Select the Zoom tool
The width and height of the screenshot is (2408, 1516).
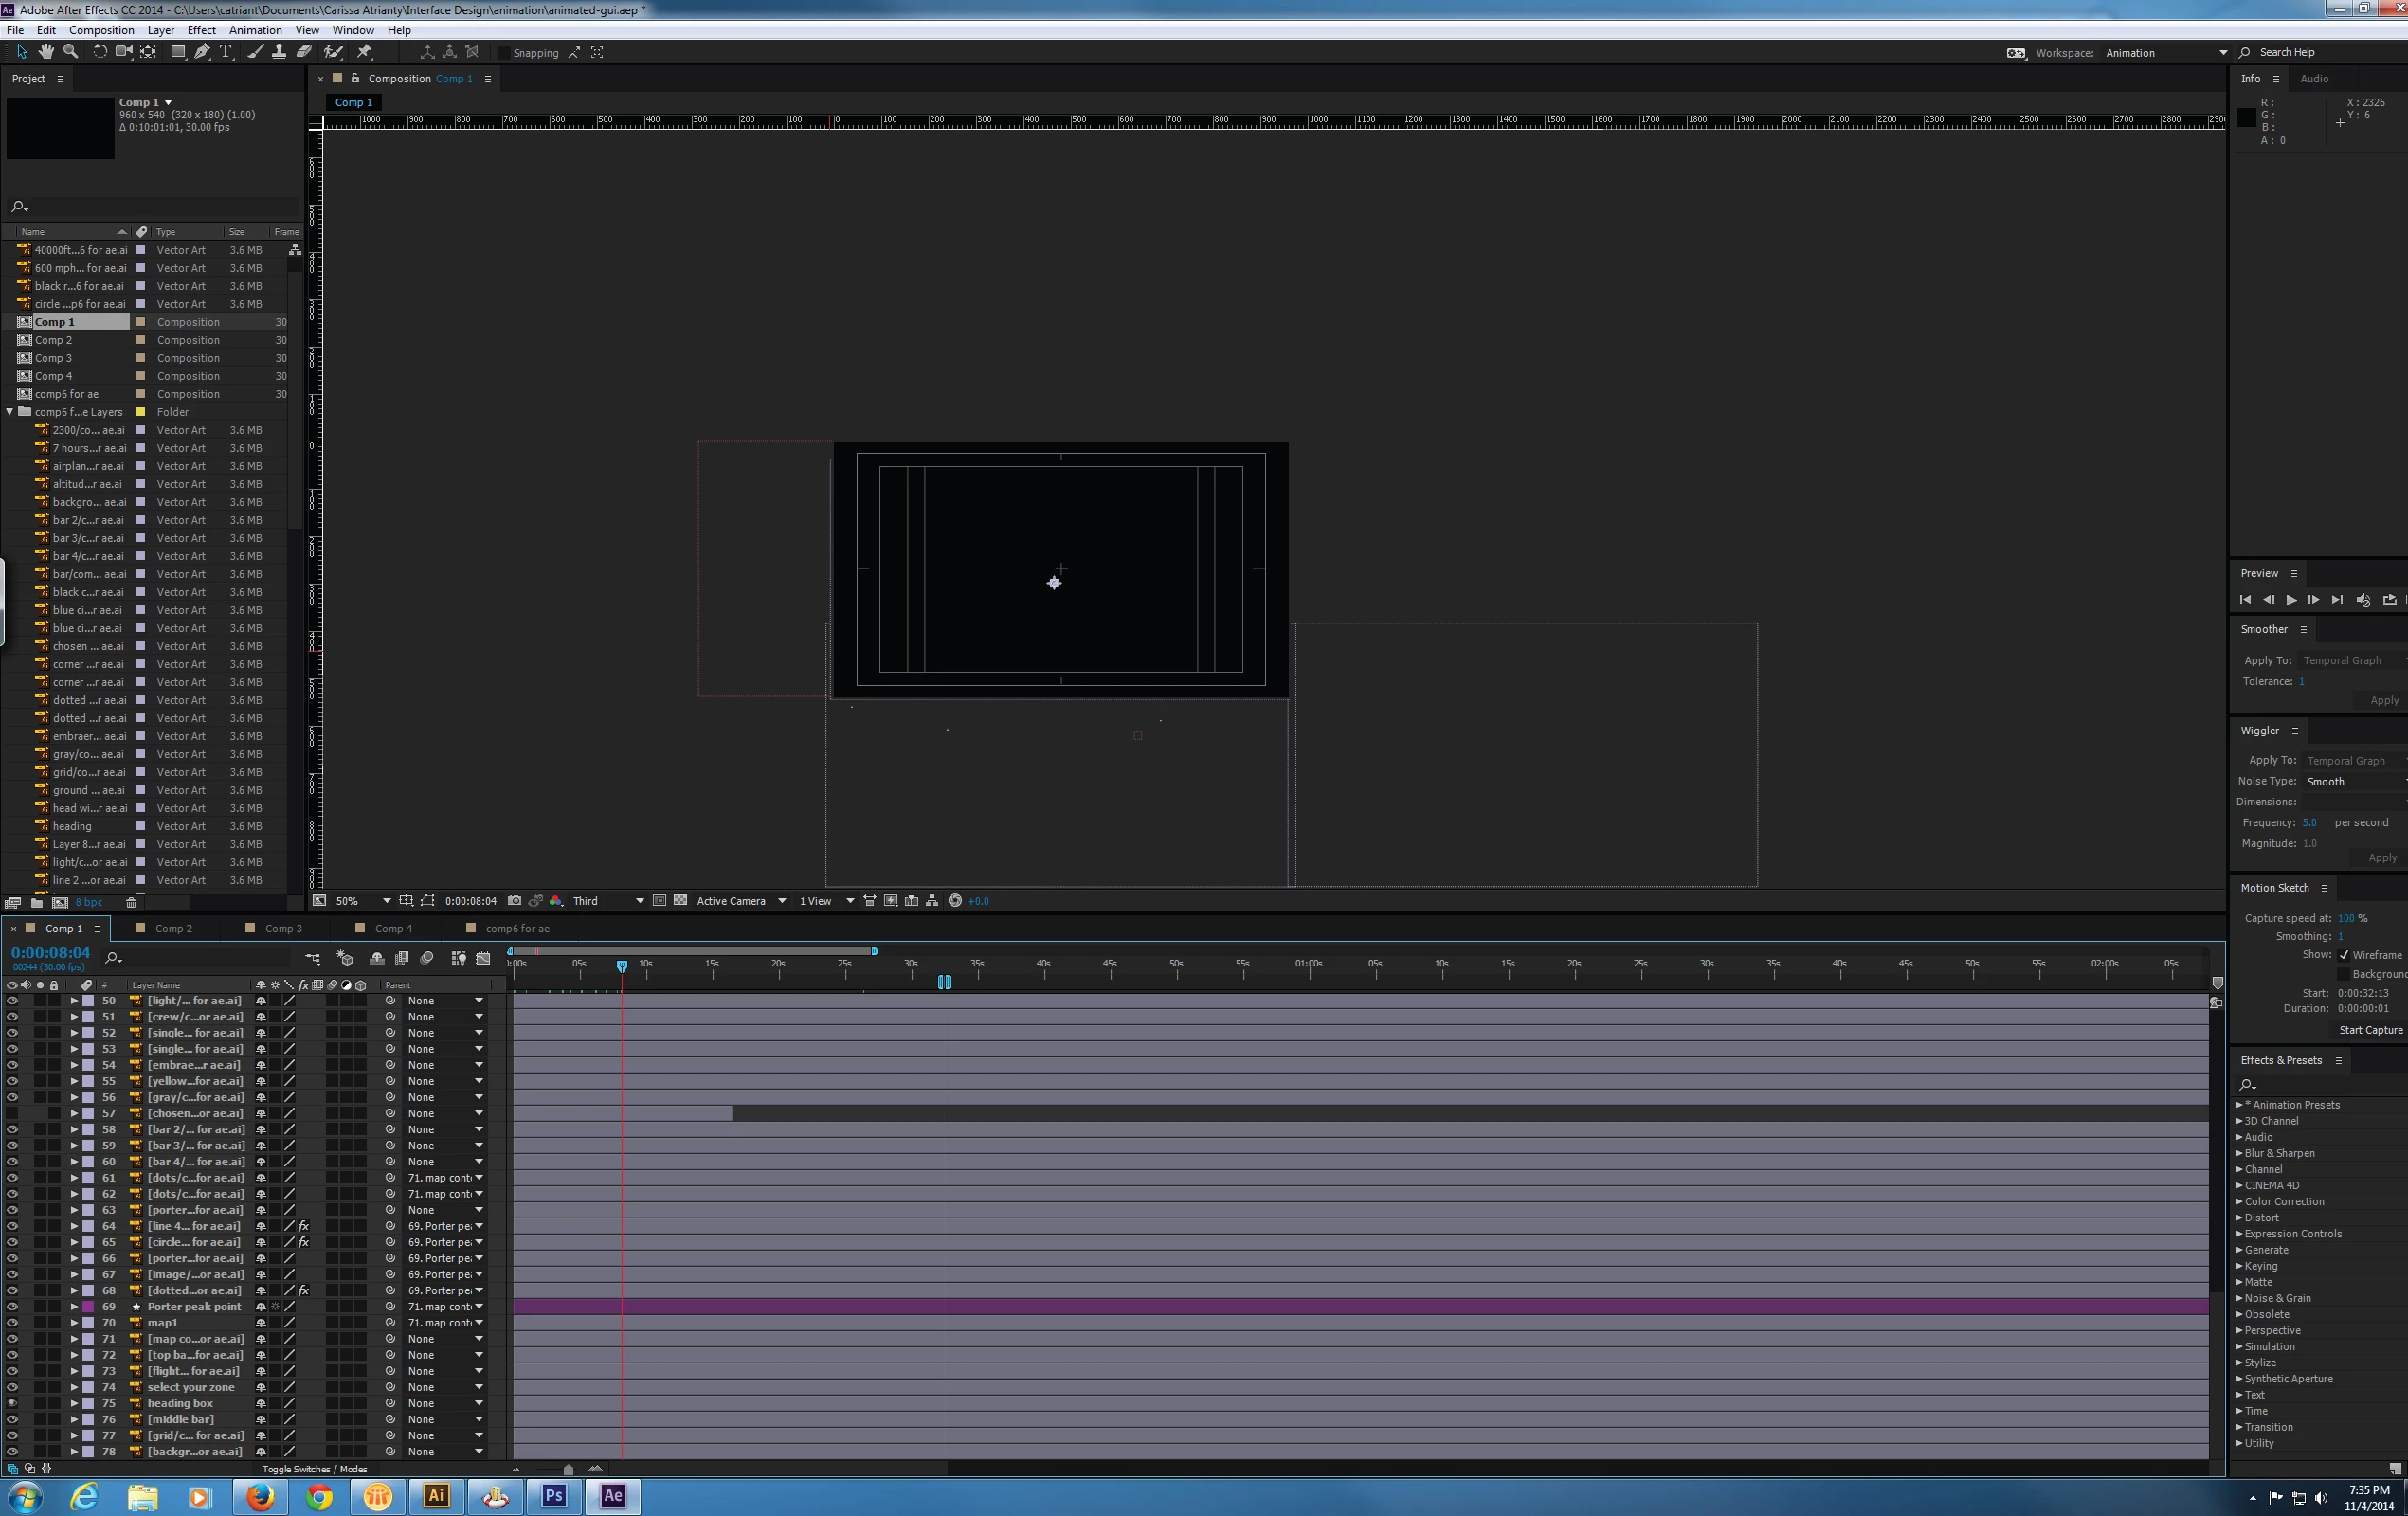coord(70,52)
